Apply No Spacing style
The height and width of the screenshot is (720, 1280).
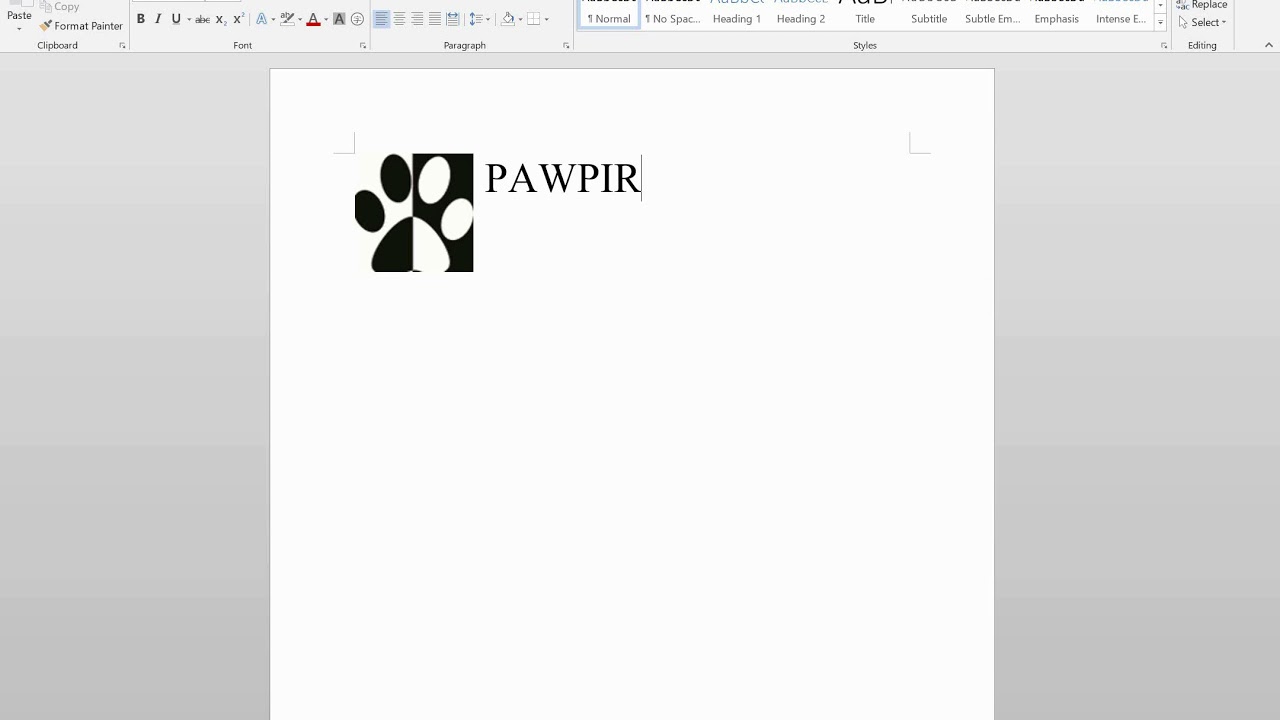click(x=673, y=14)
